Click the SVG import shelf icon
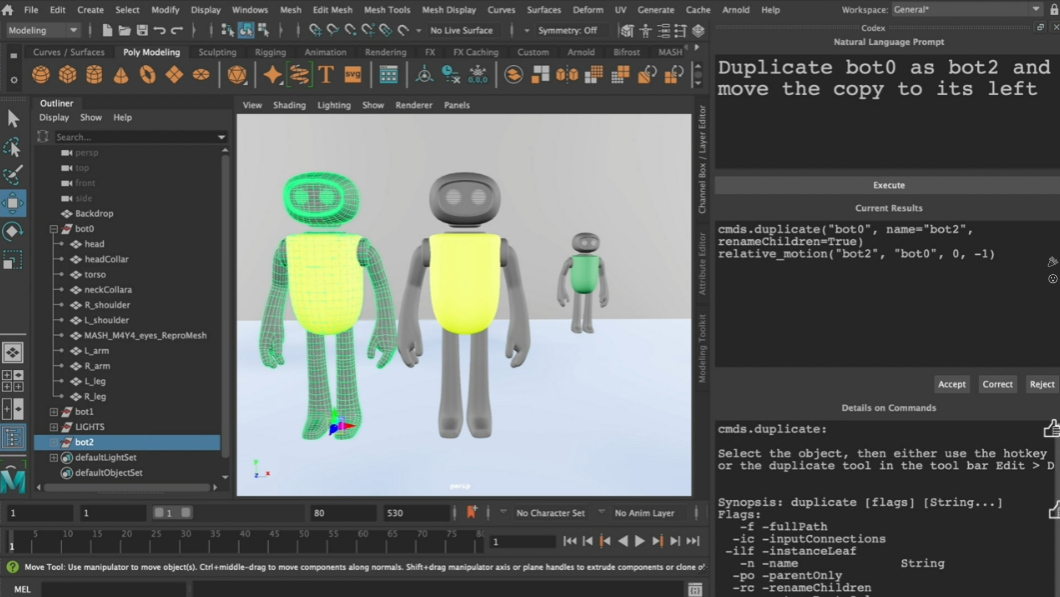The image size is (1060, 597). pyautogui.click(x=352, y=75)
